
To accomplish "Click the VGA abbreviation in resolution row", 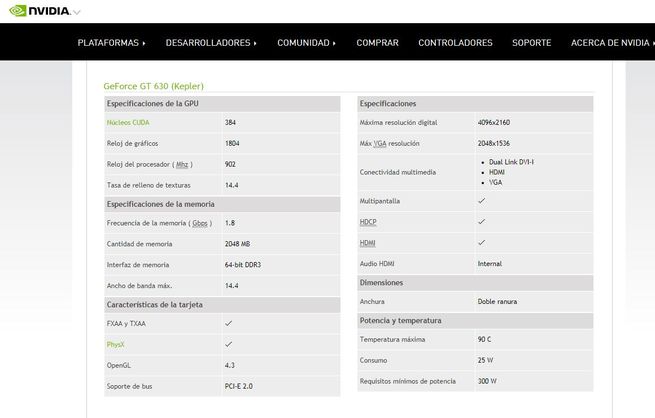I will tap(380, 144).
